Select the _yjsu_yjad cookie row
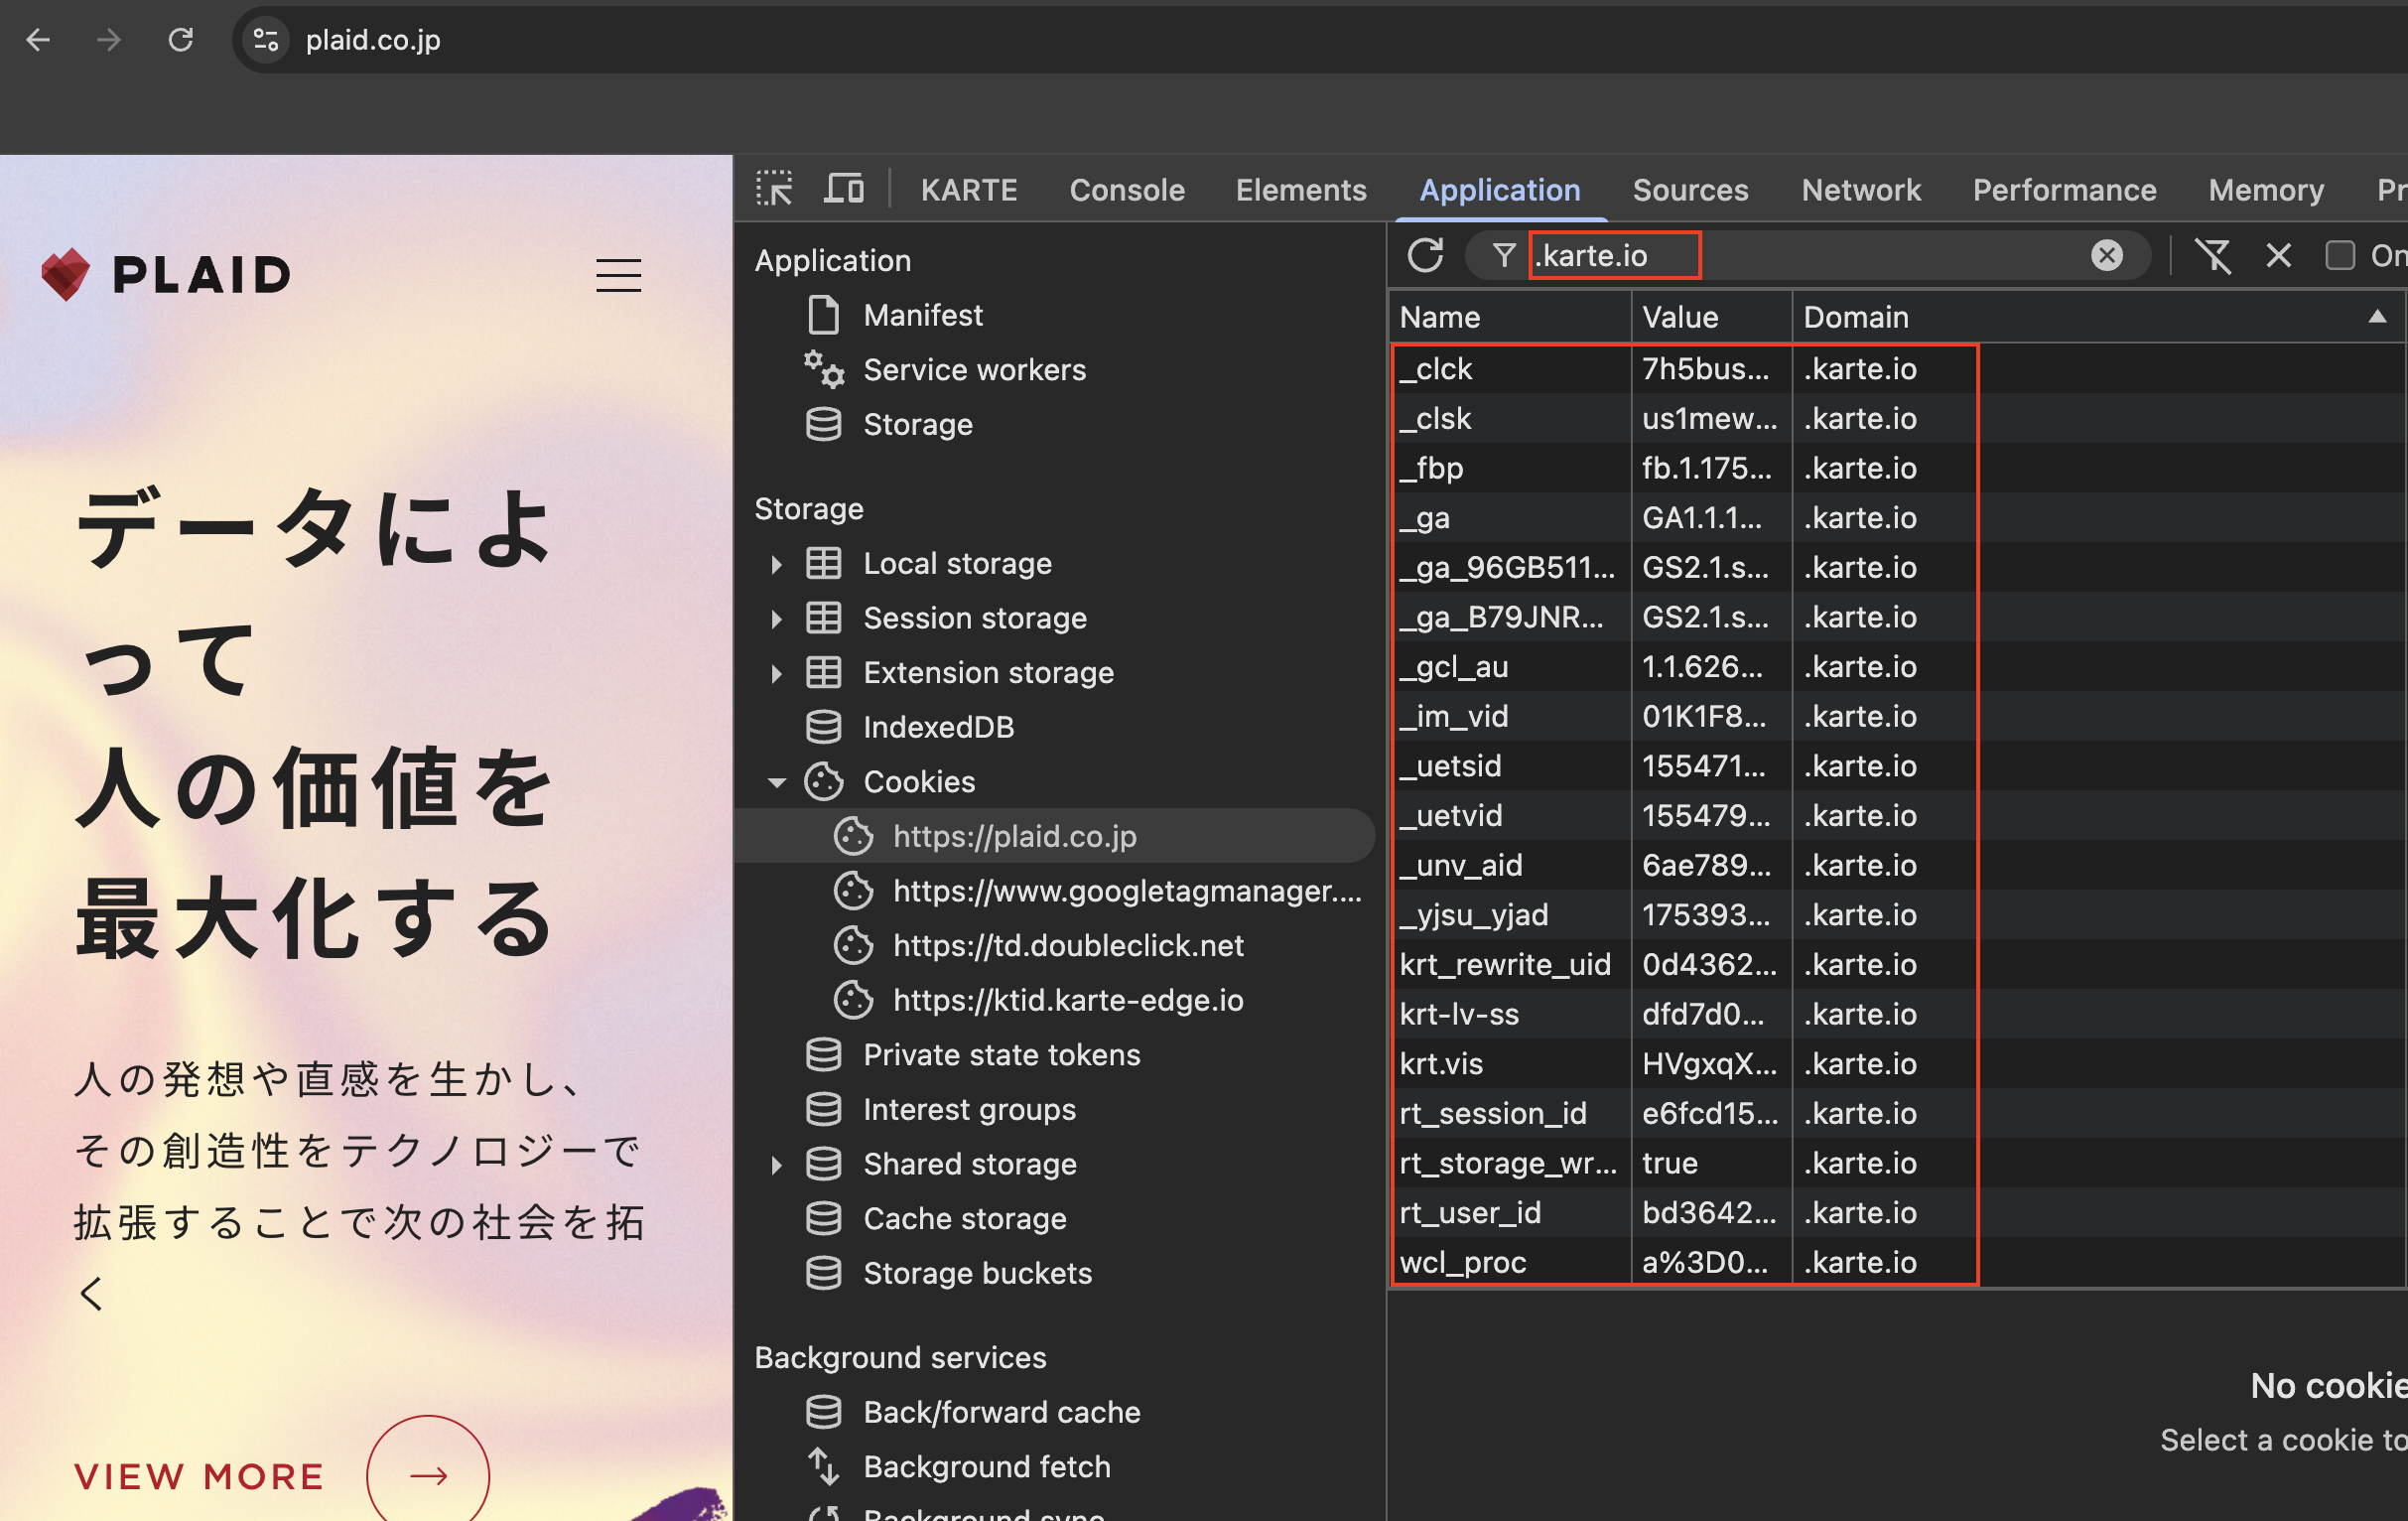Viewport: 2408px width, 1521px height. pos(1896,915)
